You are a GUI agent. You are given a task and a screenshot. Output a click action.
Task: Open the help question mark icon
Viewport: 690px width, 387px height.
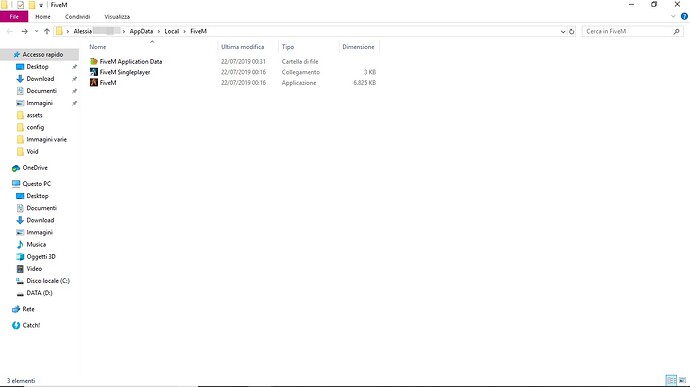[684, 17]
